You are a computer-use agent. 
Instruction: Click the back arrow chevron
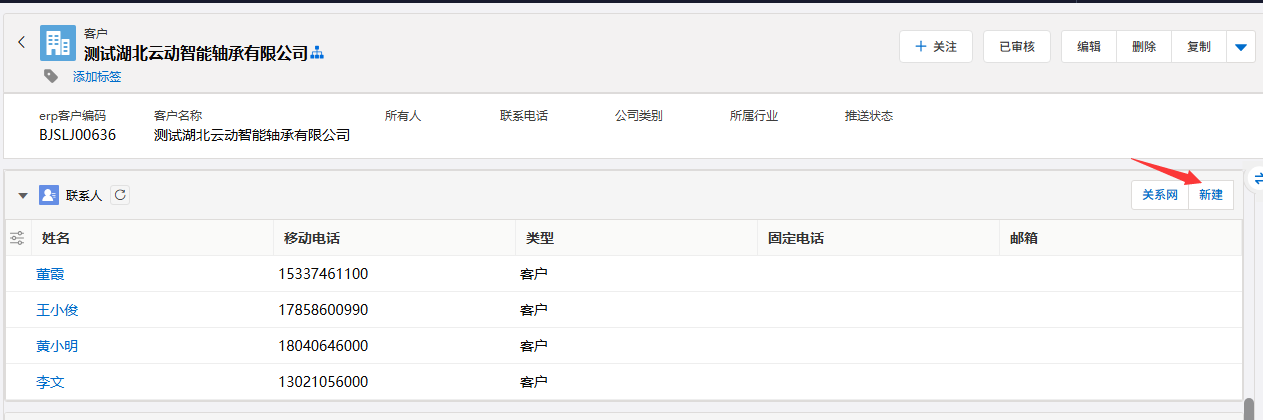point(21,42)
